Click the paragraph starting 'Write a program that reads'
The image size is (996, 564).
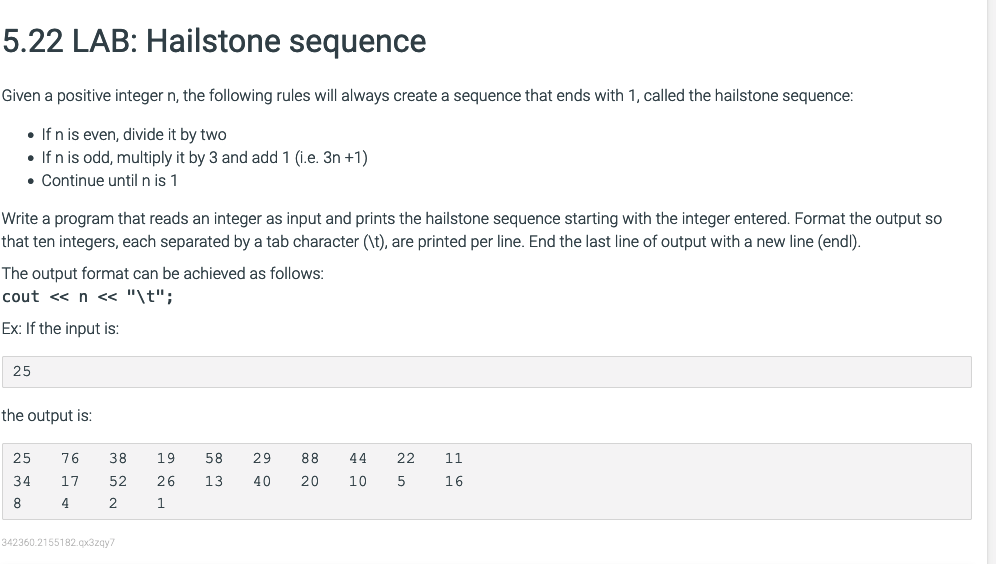pyautogui.click(x=471, y=230)
